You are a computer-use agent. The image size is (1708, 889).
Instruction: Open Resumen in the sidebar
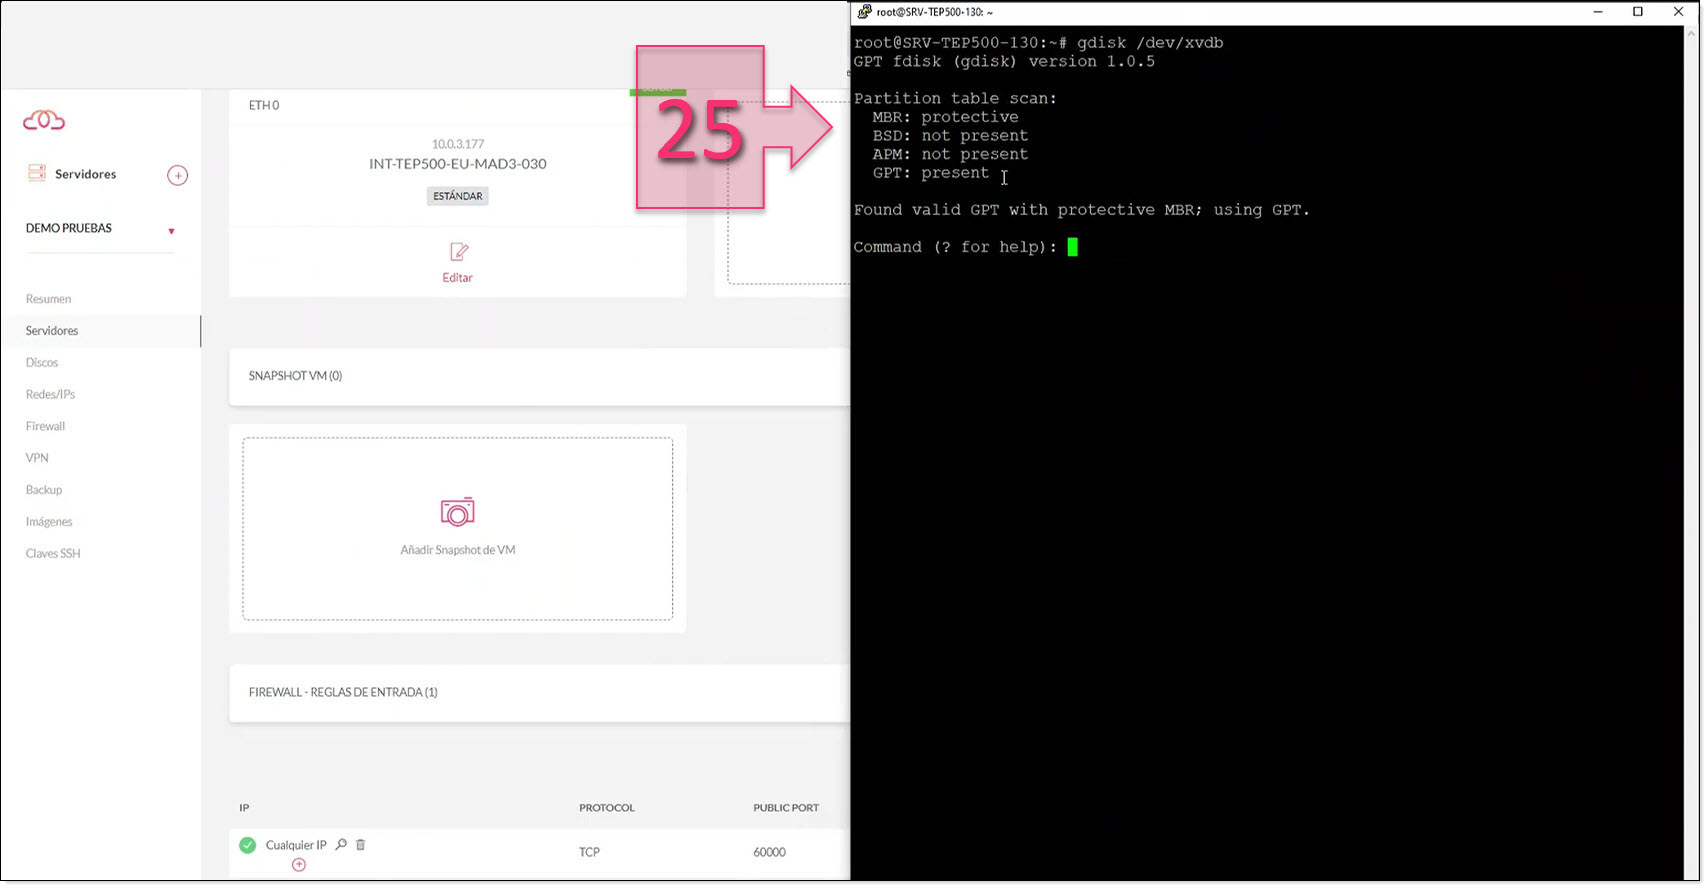[48, 299]
